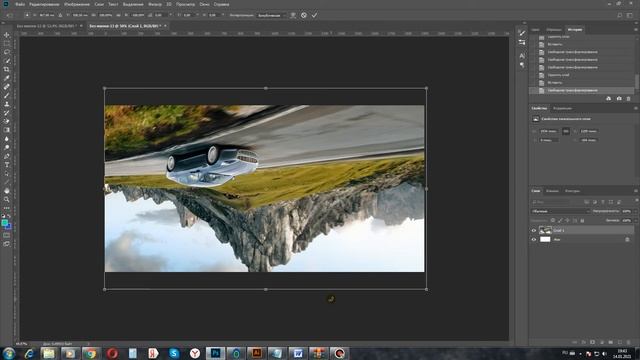This screenshot has width=640, height=360.
Task: Open the Окно menu
Action: coord(204,4)
